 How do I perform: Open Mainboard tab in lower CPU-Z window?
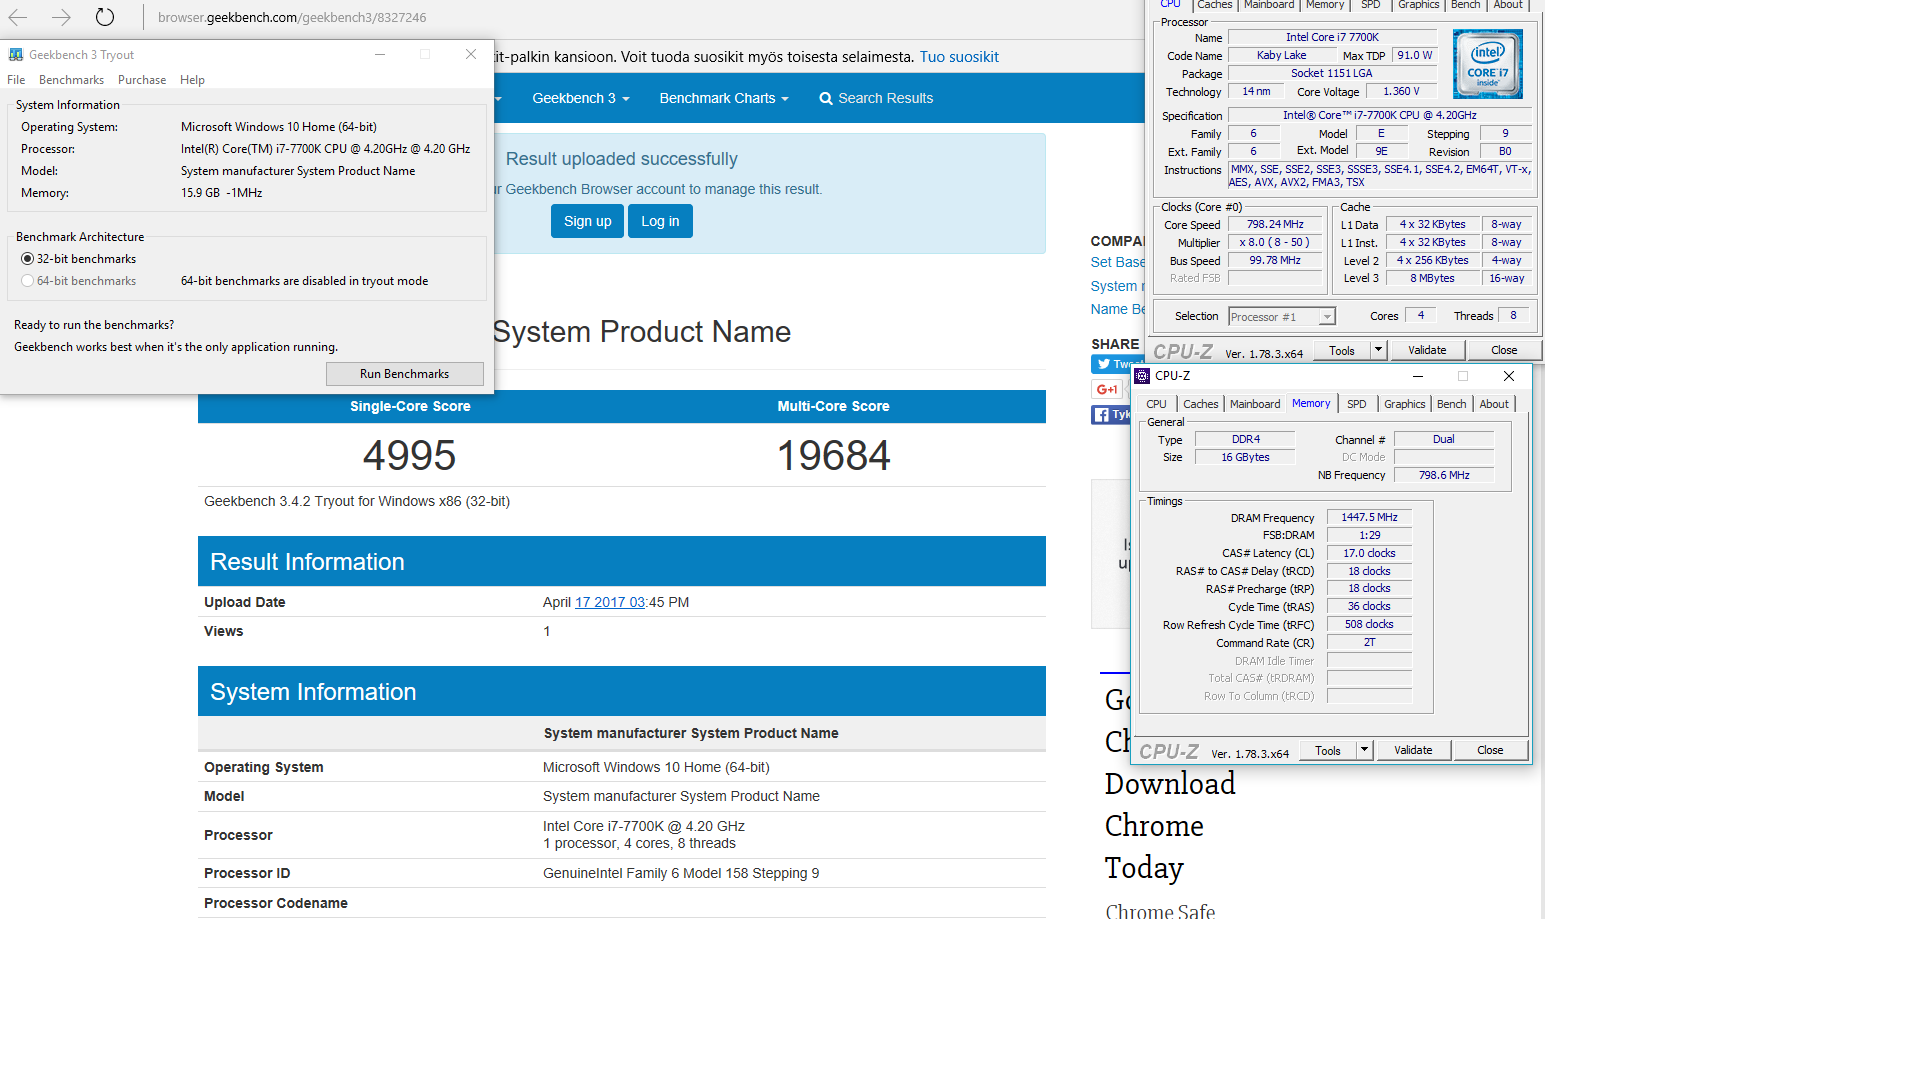(1255, 404)
